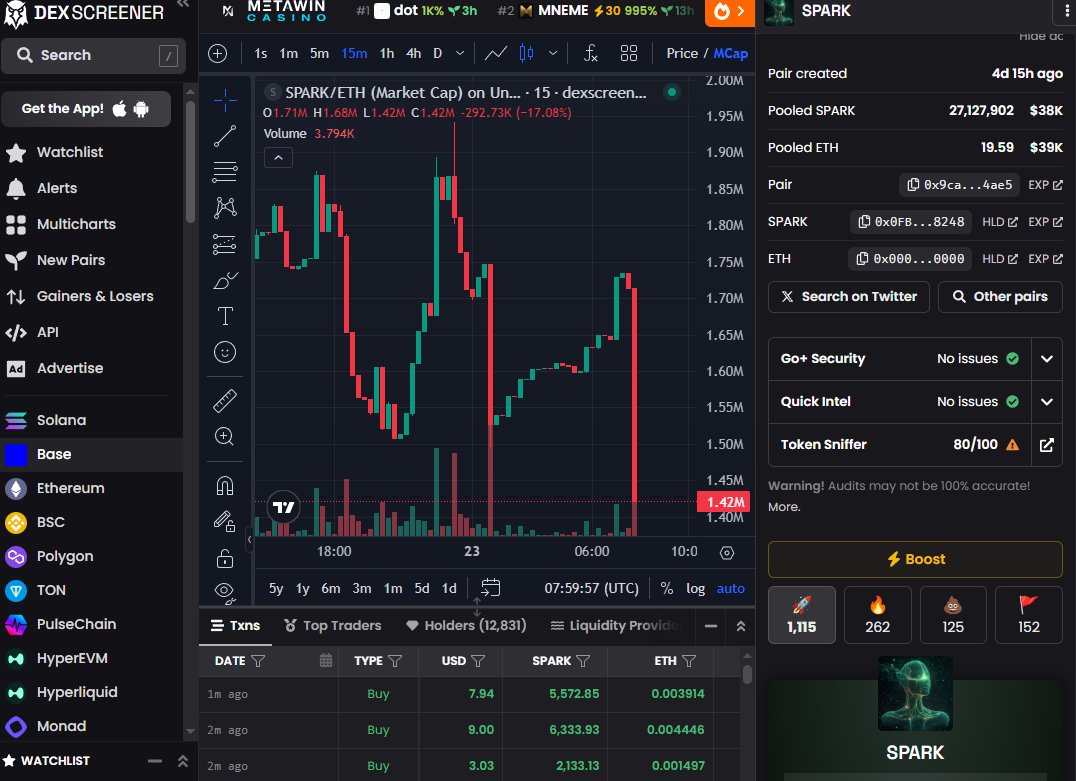
Task: Select the text annotation tool
Action: [224, 316]
